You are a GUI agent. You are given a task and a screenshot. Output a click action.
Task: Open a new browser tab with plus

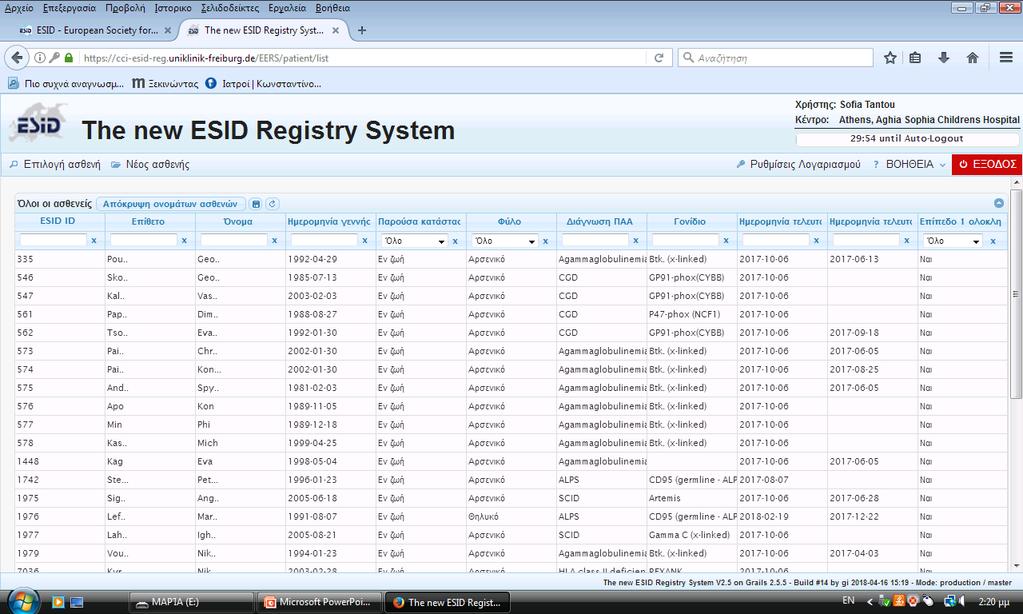pos(362,30)
